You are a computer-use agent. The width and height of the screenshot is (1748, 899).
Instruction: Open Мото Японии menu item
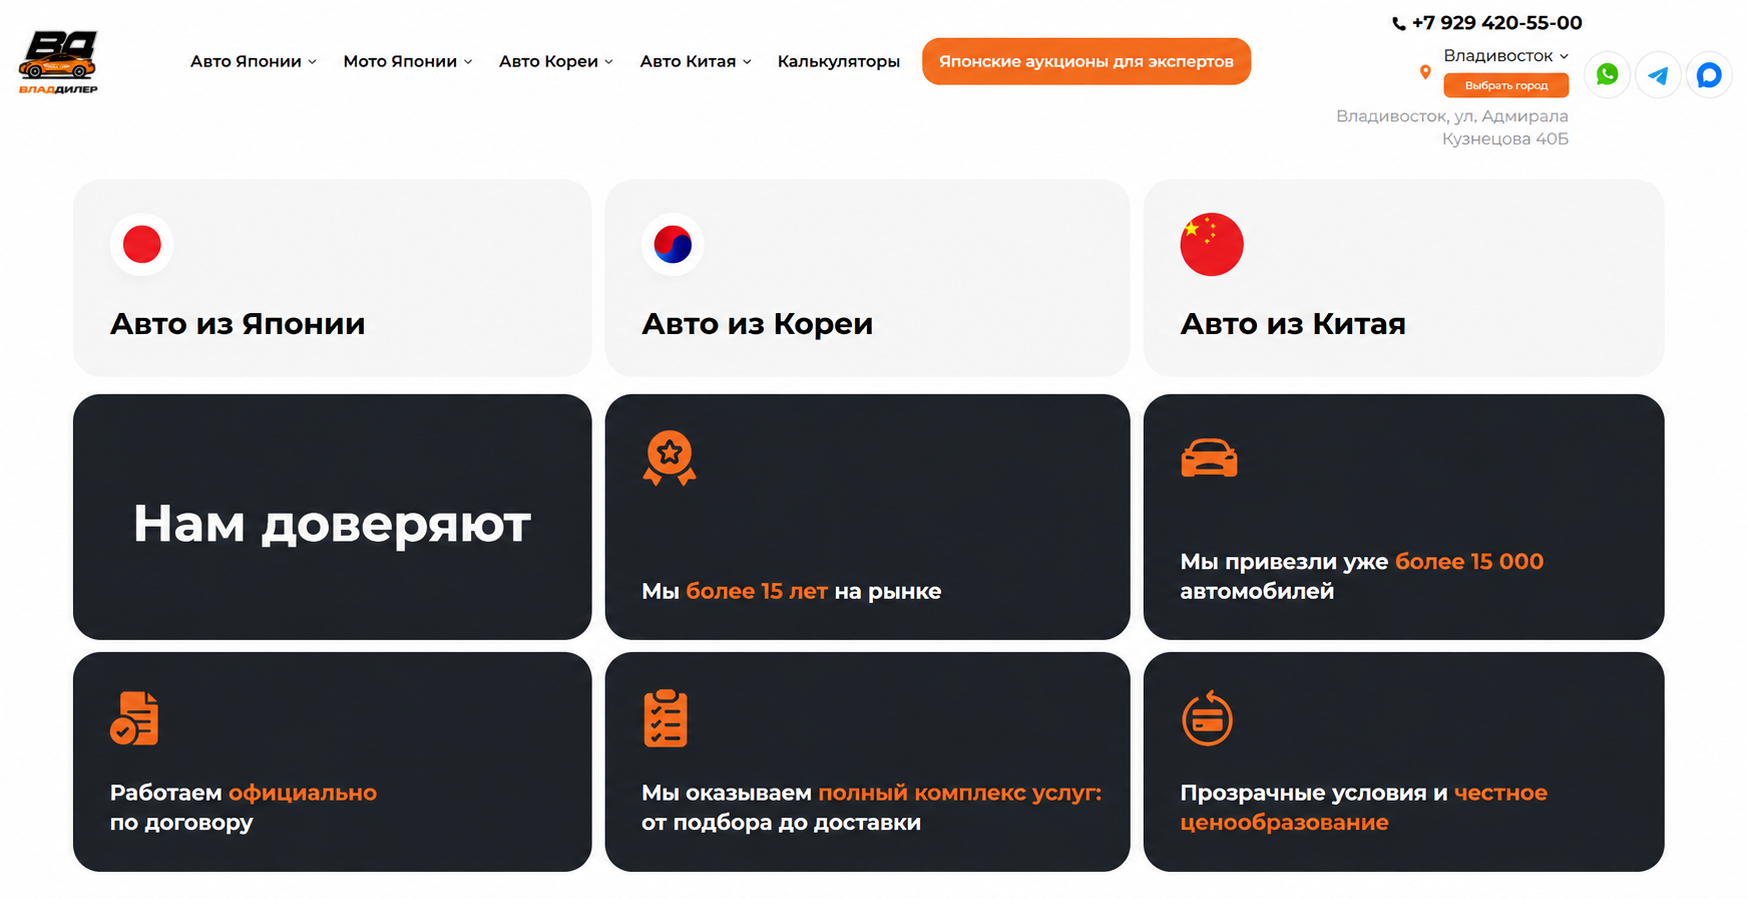(400, 62)
